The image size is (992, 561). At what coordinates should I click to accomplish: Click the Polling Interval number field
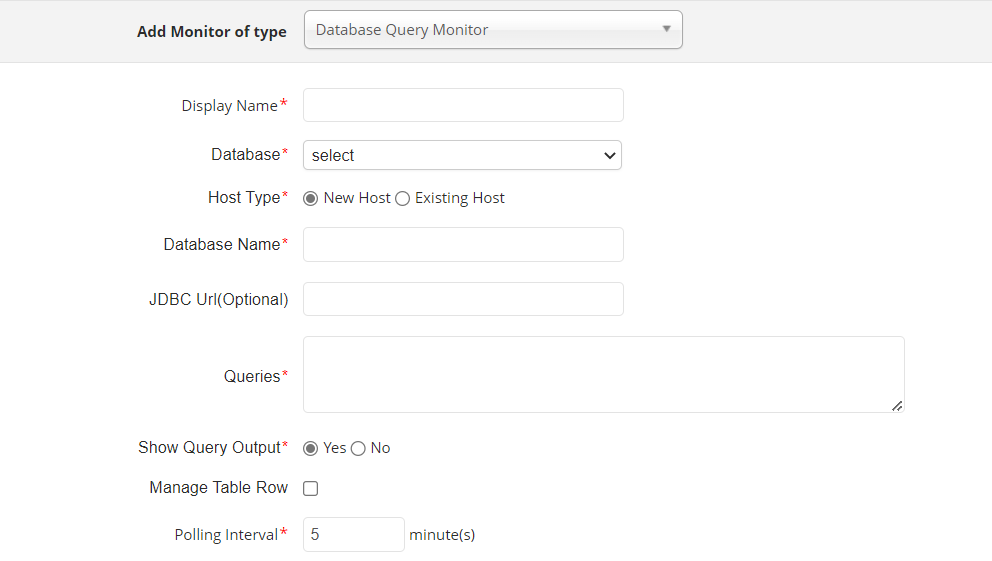[x=353, y=534]
